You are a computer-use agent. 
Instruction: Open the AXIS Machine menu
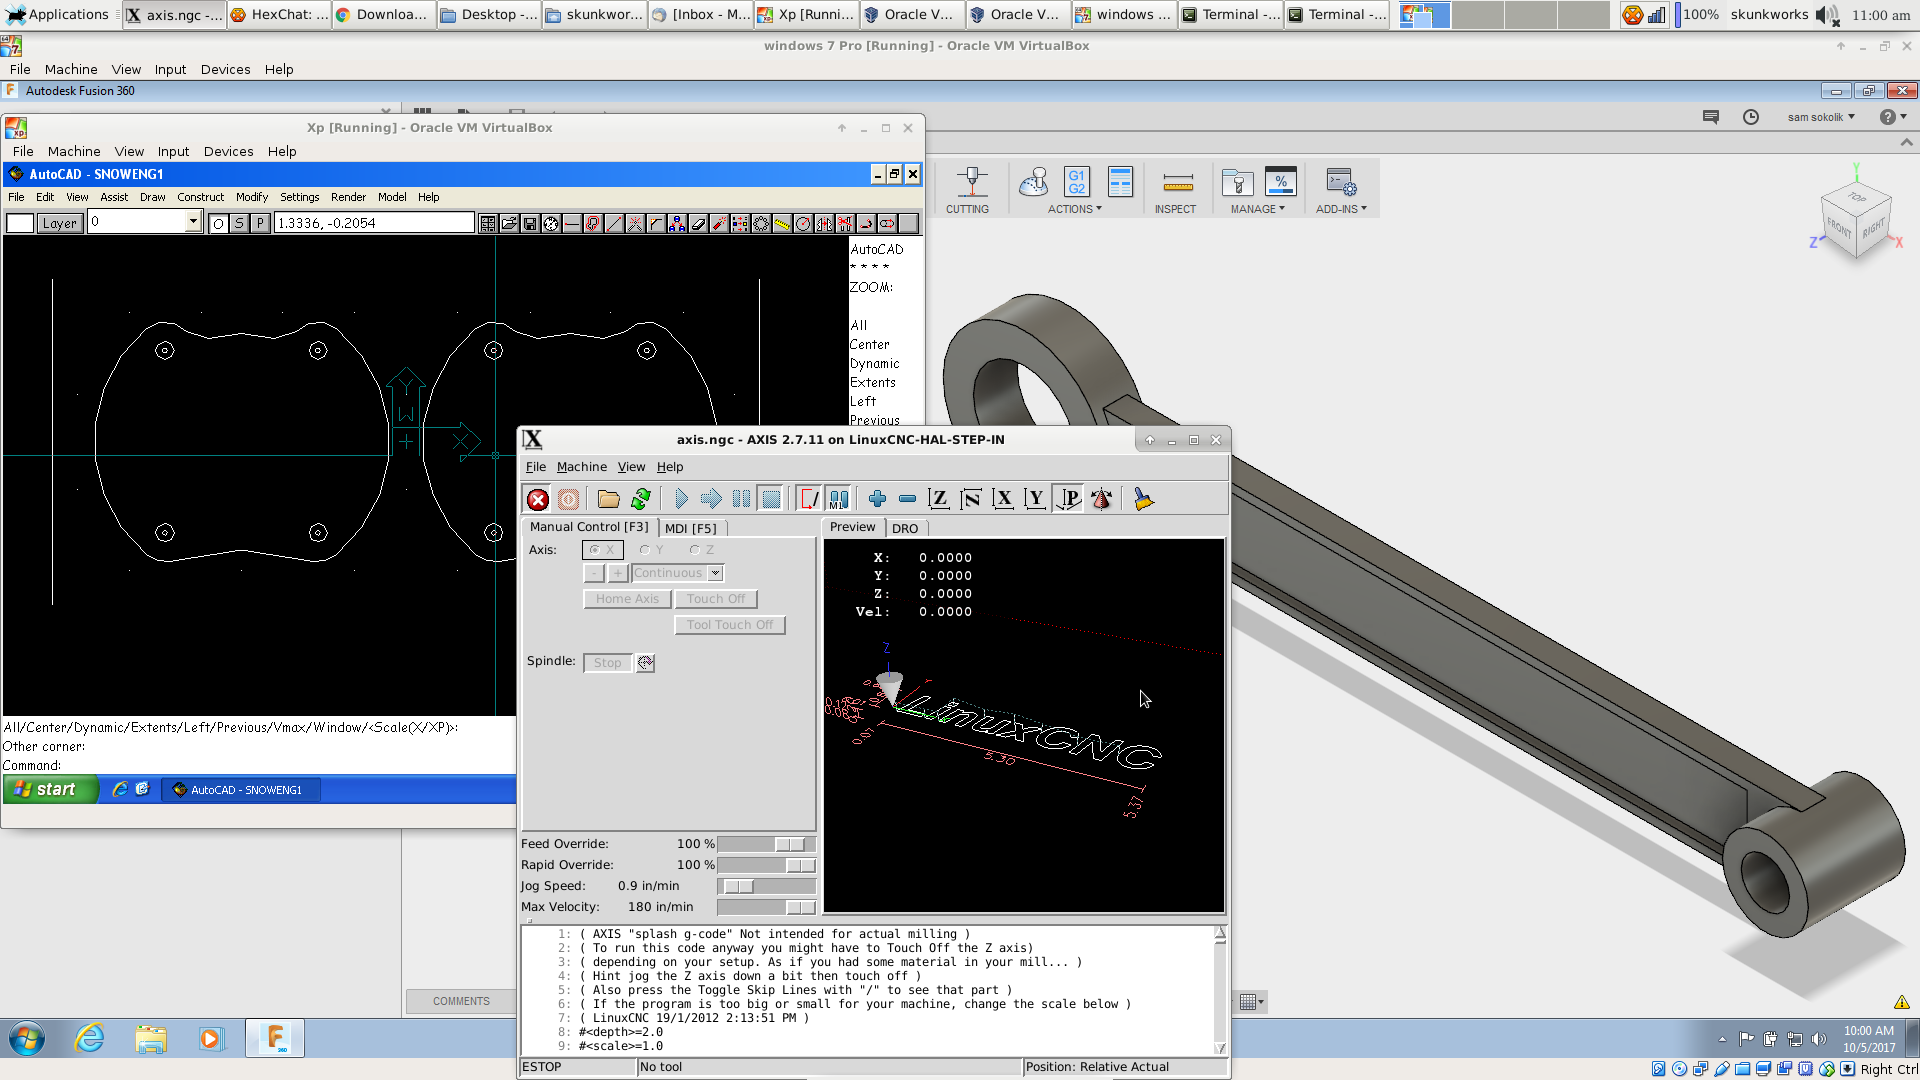(582, 467)
